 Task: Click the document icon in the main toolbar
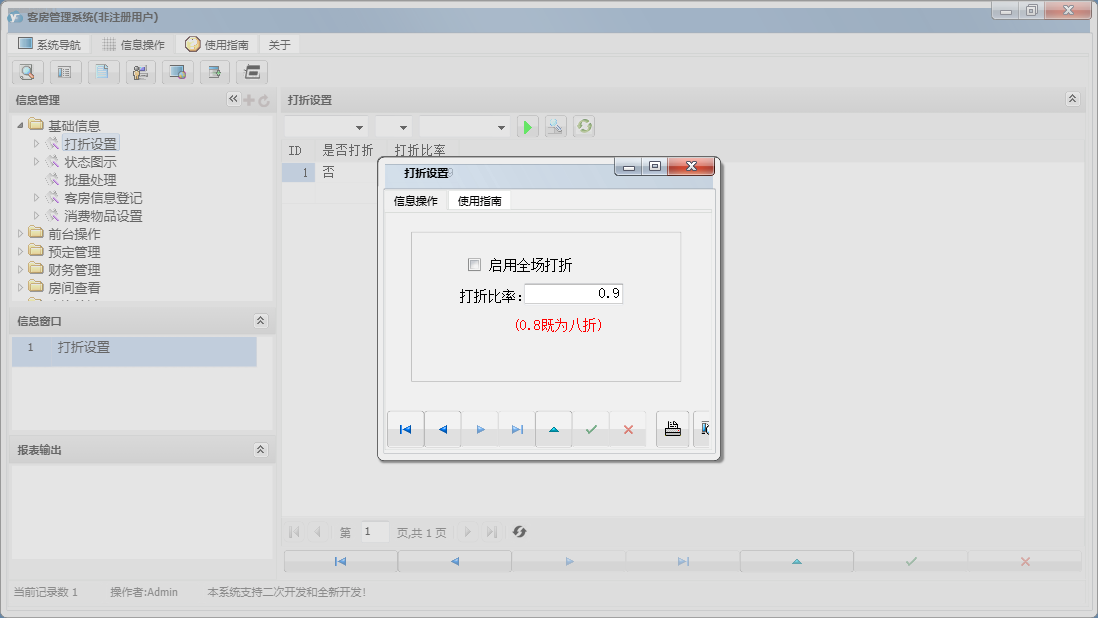click(103, 72)
